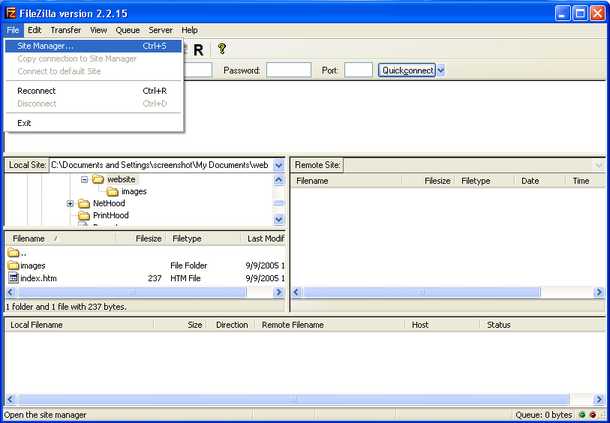Open the Server menu

[x=160, y=30]
